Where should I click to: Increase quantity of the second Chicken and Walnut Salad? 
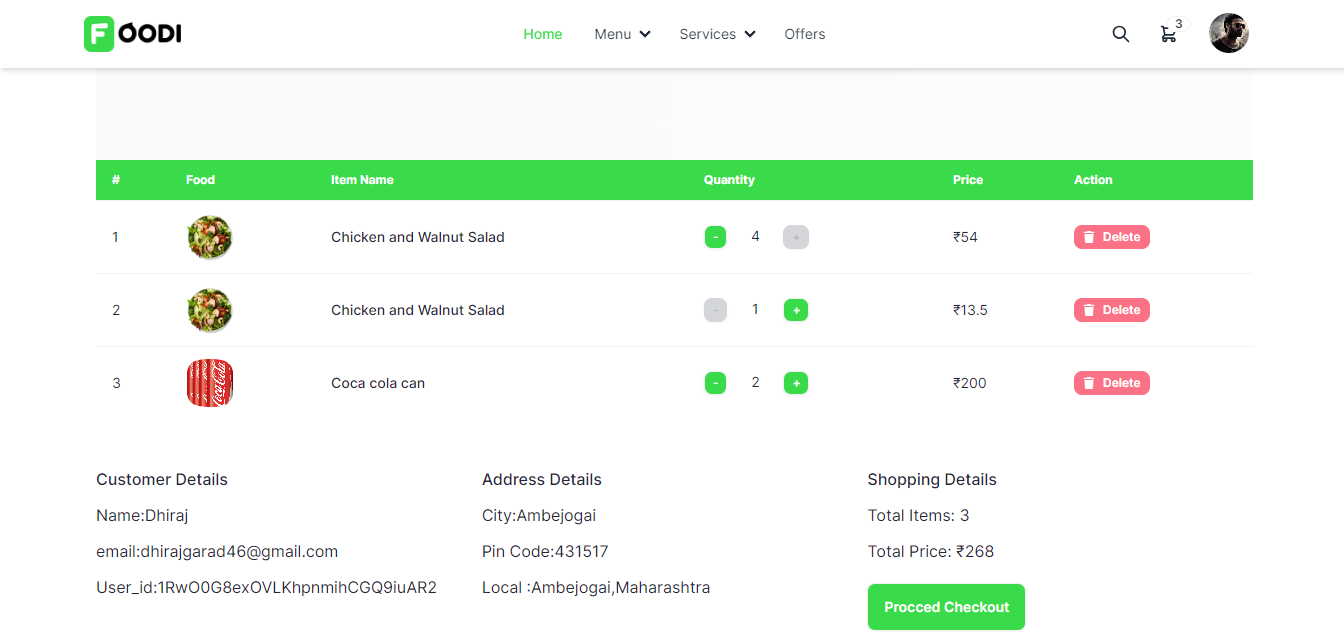click(x=795, y=310)
